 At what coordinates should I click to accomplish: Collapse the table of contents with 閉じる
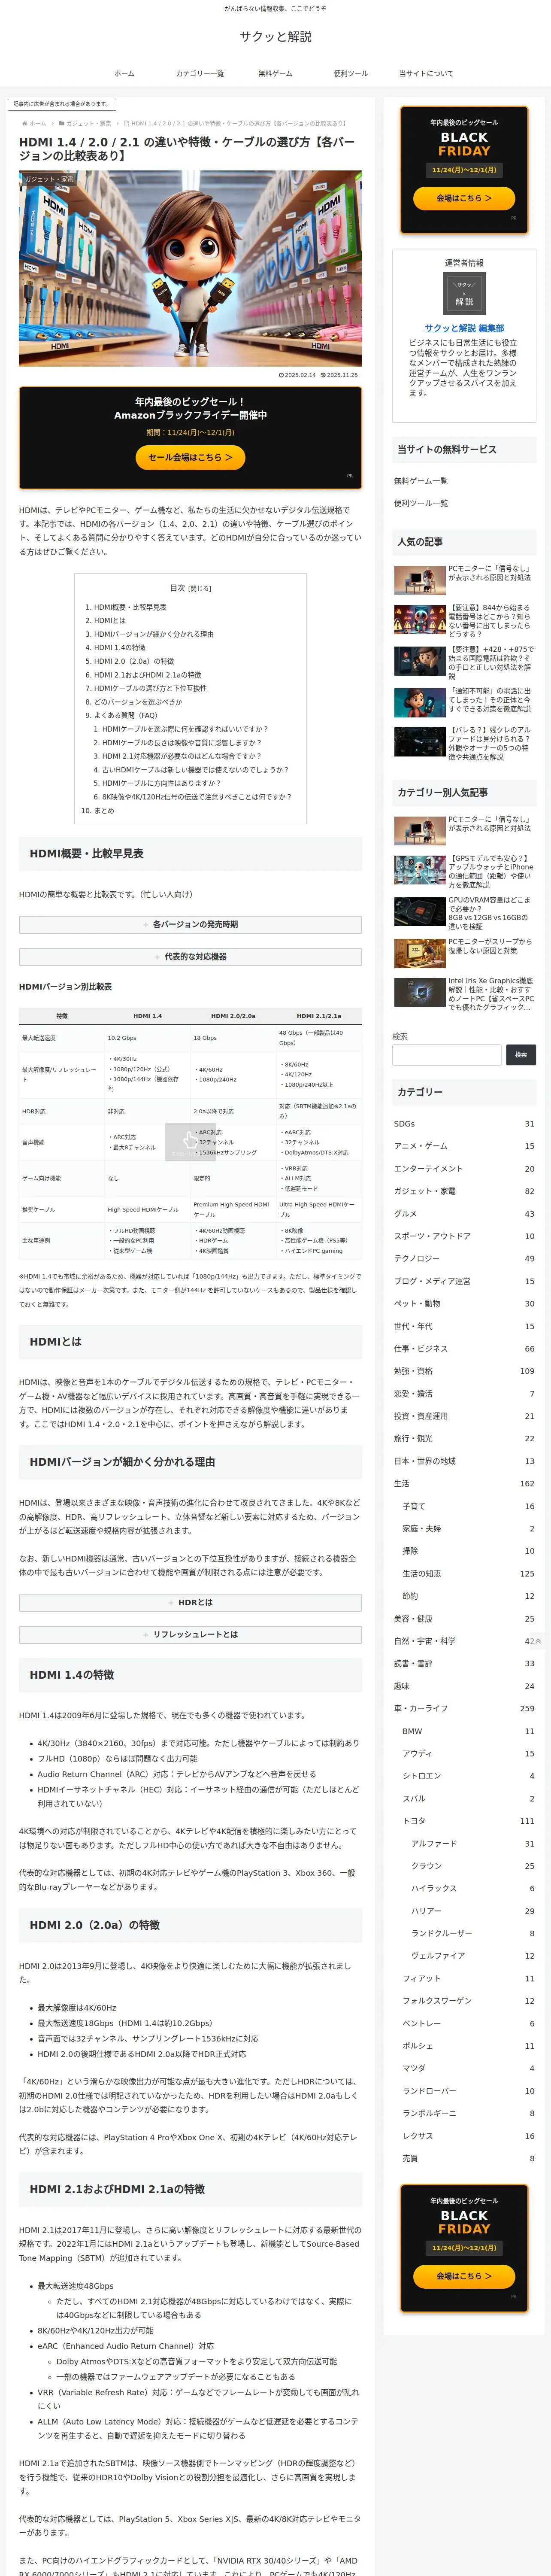click(200, 588)
